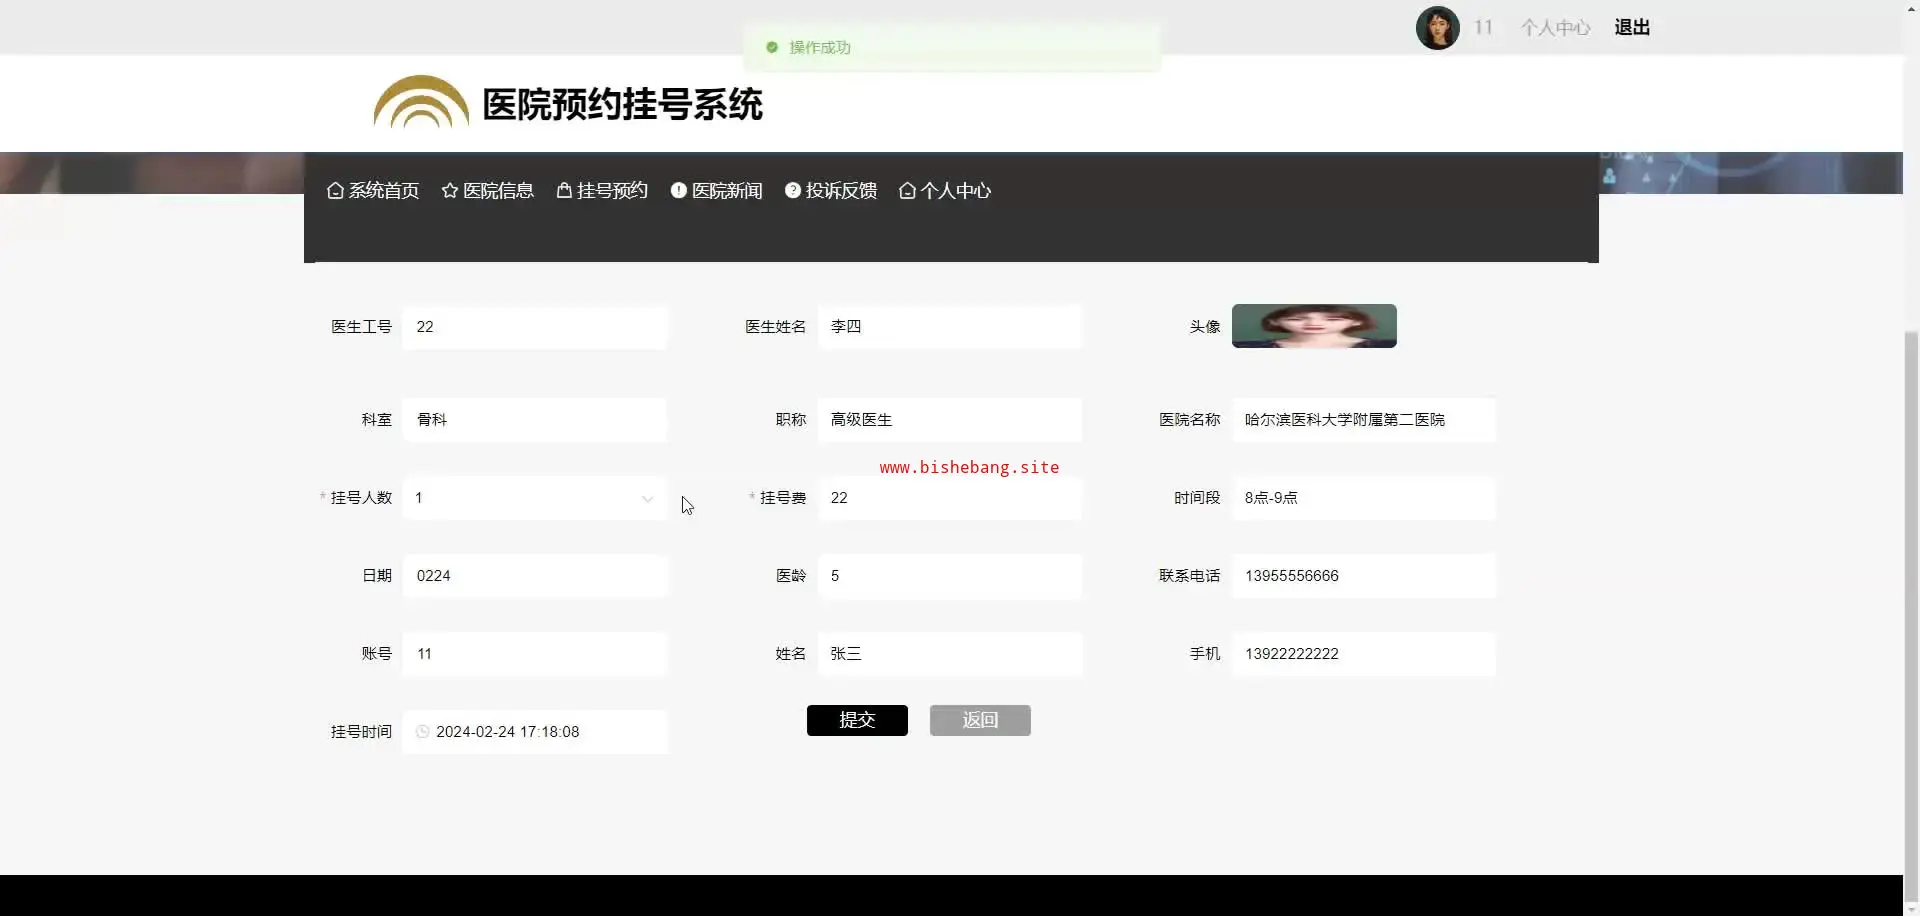Click the 挂号人数 label
The height and width of the screenshot is (916, 1920).
[x=361, y=498]
